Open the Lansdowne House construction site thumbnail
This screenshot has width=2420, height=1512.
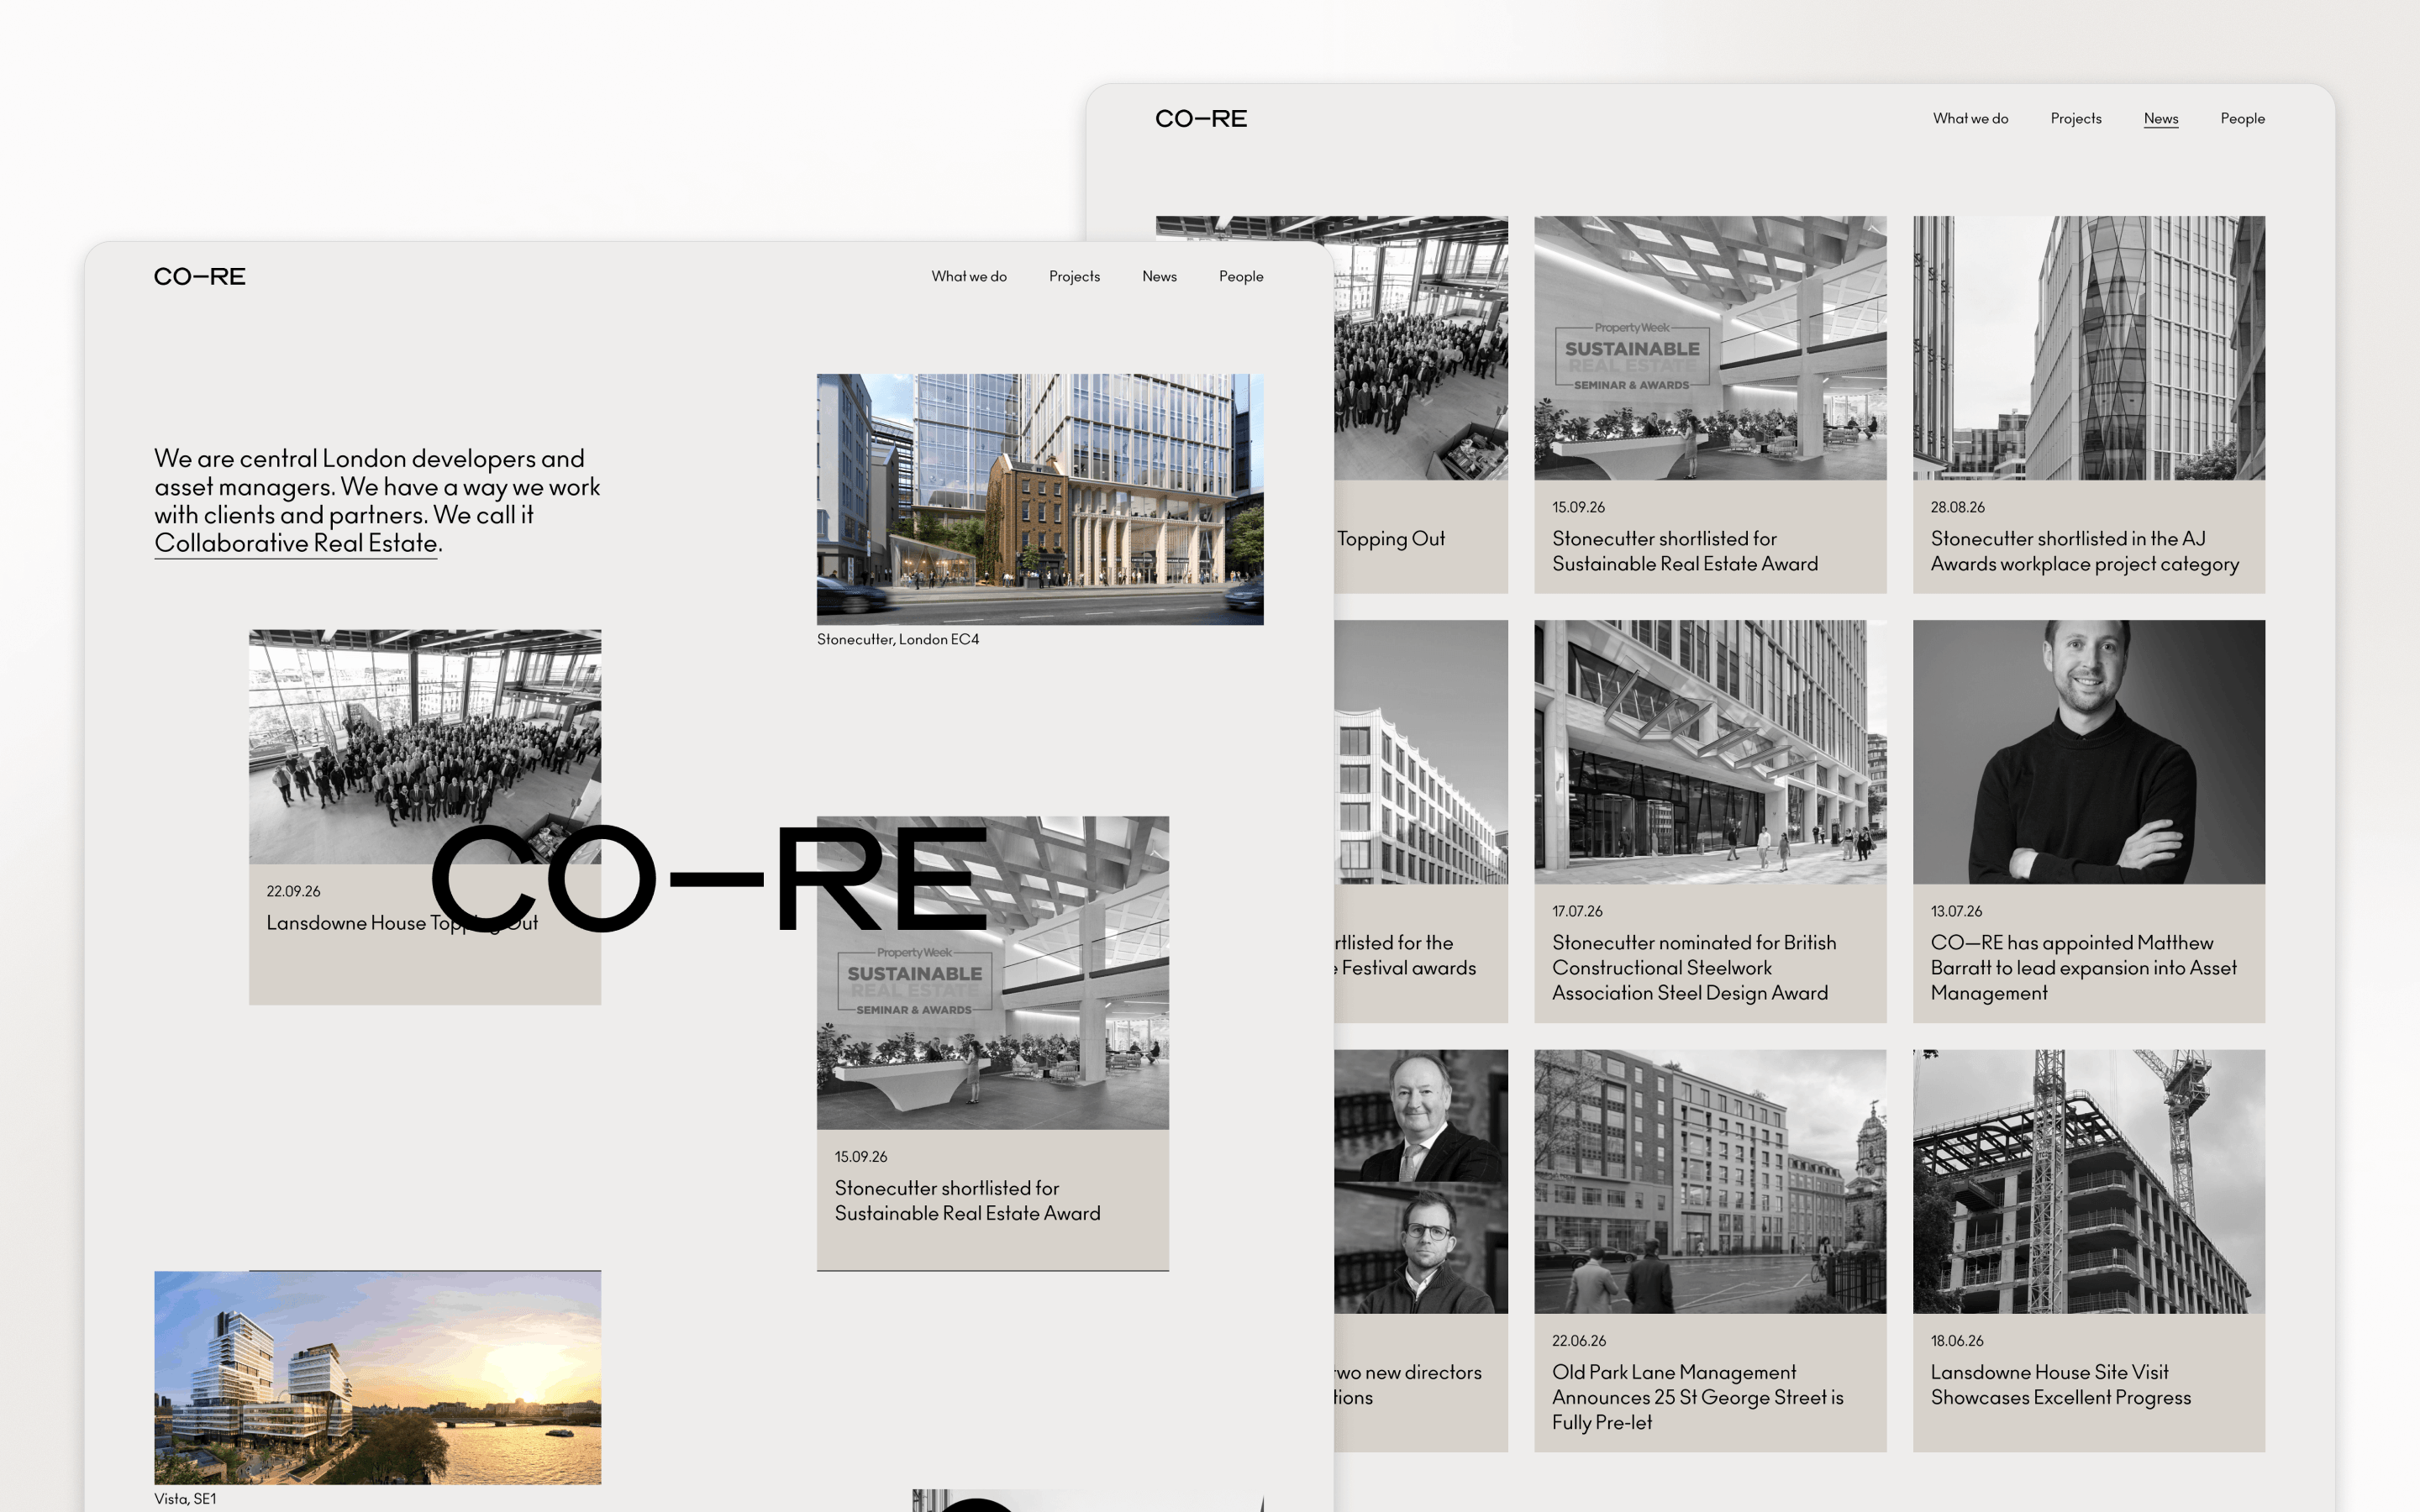point(2088,1181)
